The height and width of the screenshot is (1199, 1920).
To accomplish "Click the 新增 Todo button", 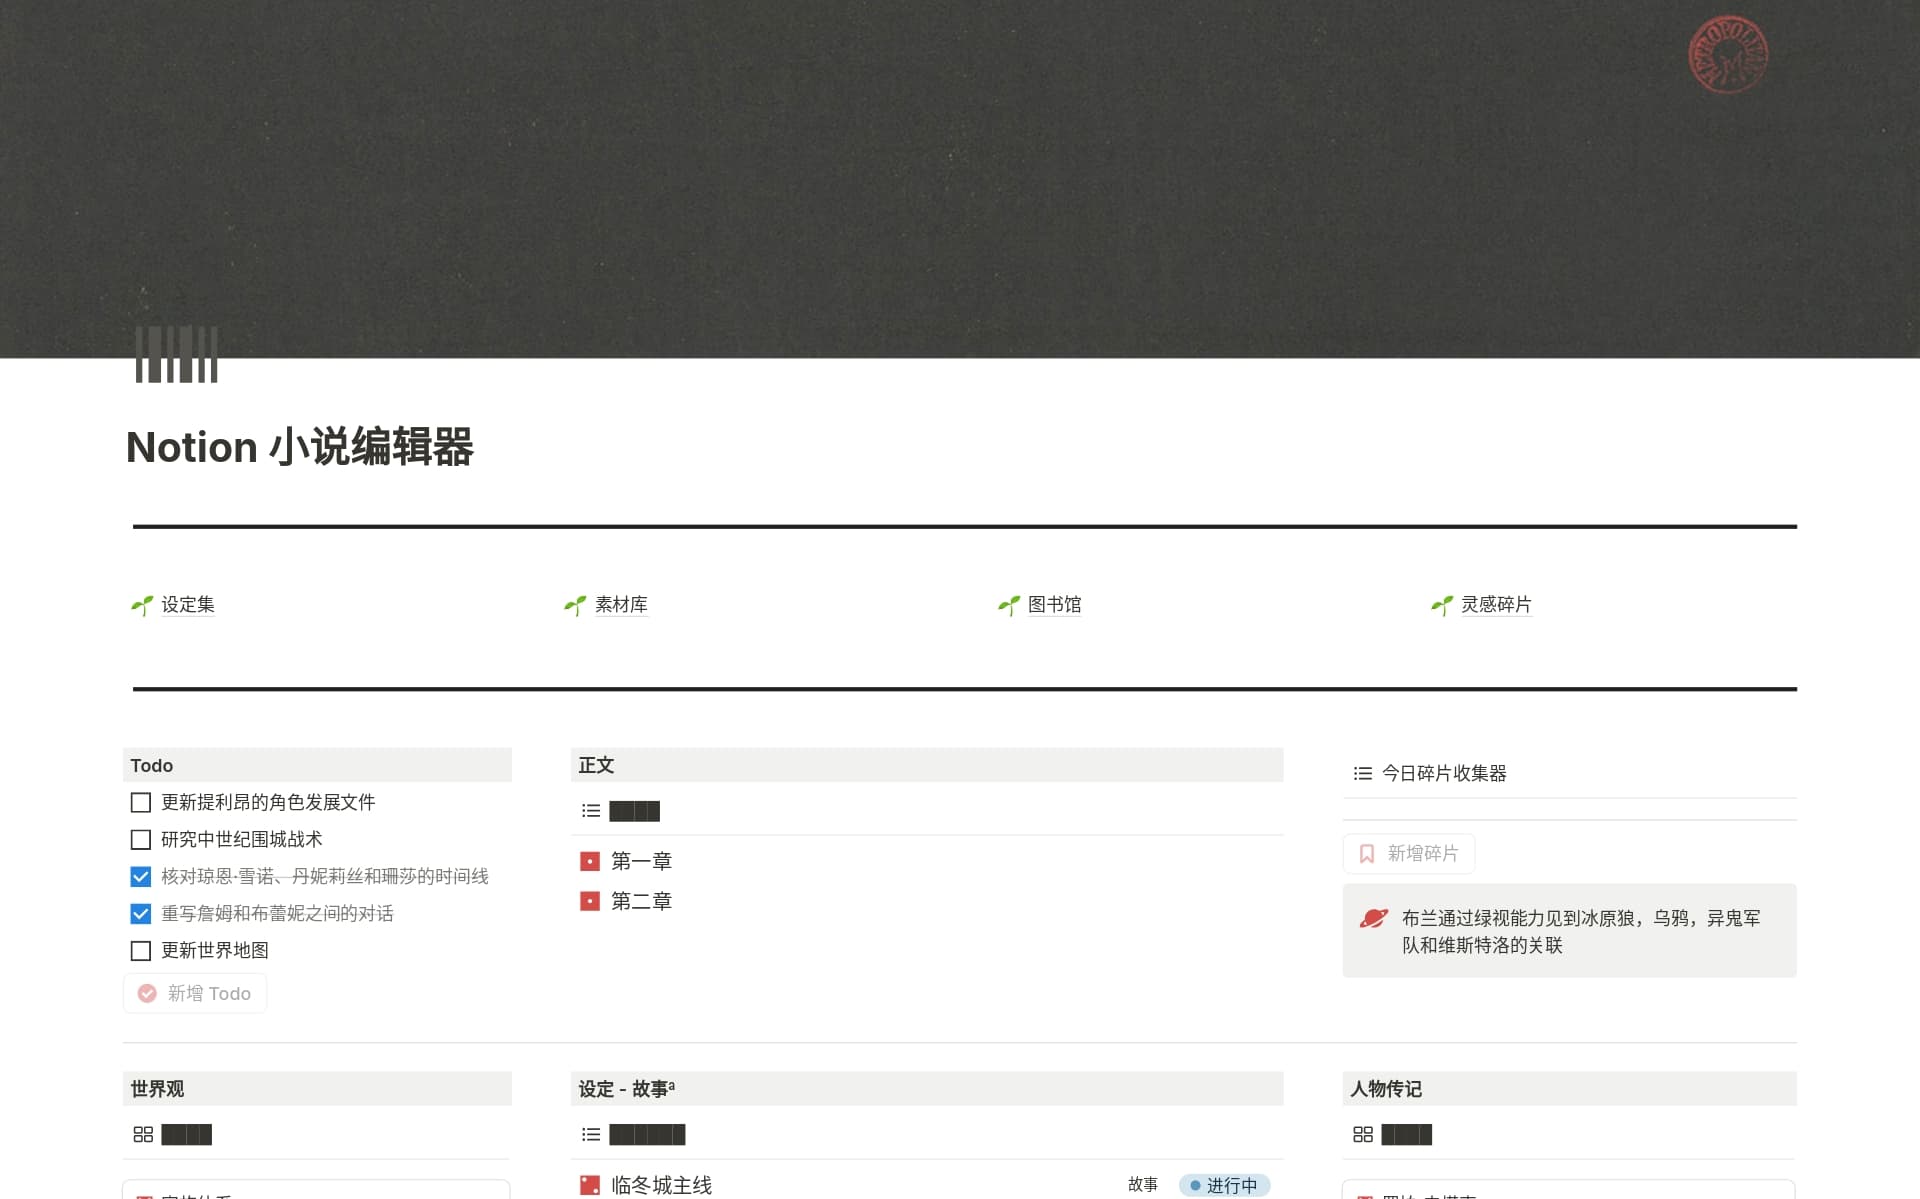I will point(195,993).
